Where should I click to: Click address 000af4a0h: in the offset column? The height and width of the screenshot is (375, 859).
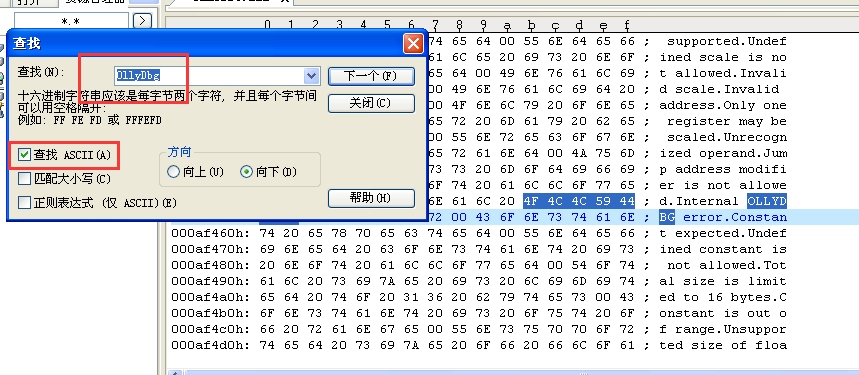click(211, 297)
